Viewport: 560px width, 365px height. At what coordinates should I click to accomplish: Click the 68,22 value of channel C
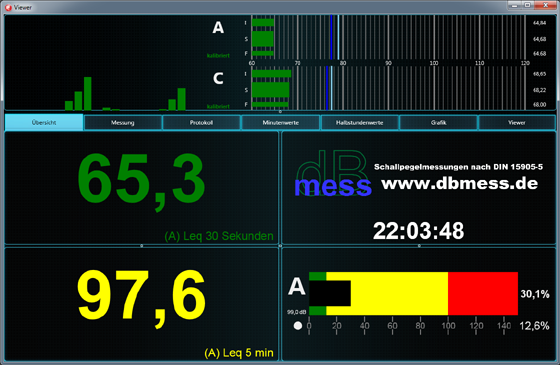pos(539,90)
